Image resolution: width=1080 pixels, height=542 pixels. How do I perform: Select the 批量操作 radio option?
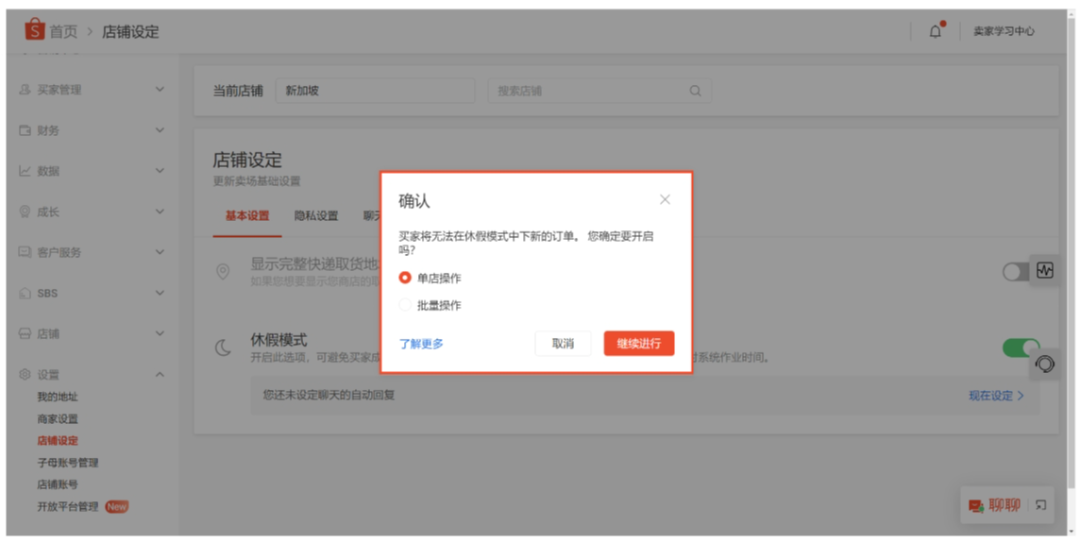[x=405, y=306]
